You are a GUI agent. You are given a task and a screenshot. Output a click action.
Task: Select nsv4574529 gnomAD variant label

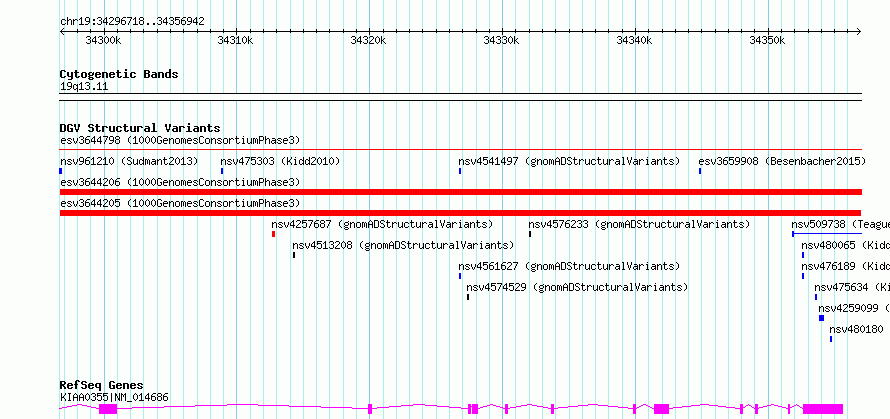click(x=577, y=287)
